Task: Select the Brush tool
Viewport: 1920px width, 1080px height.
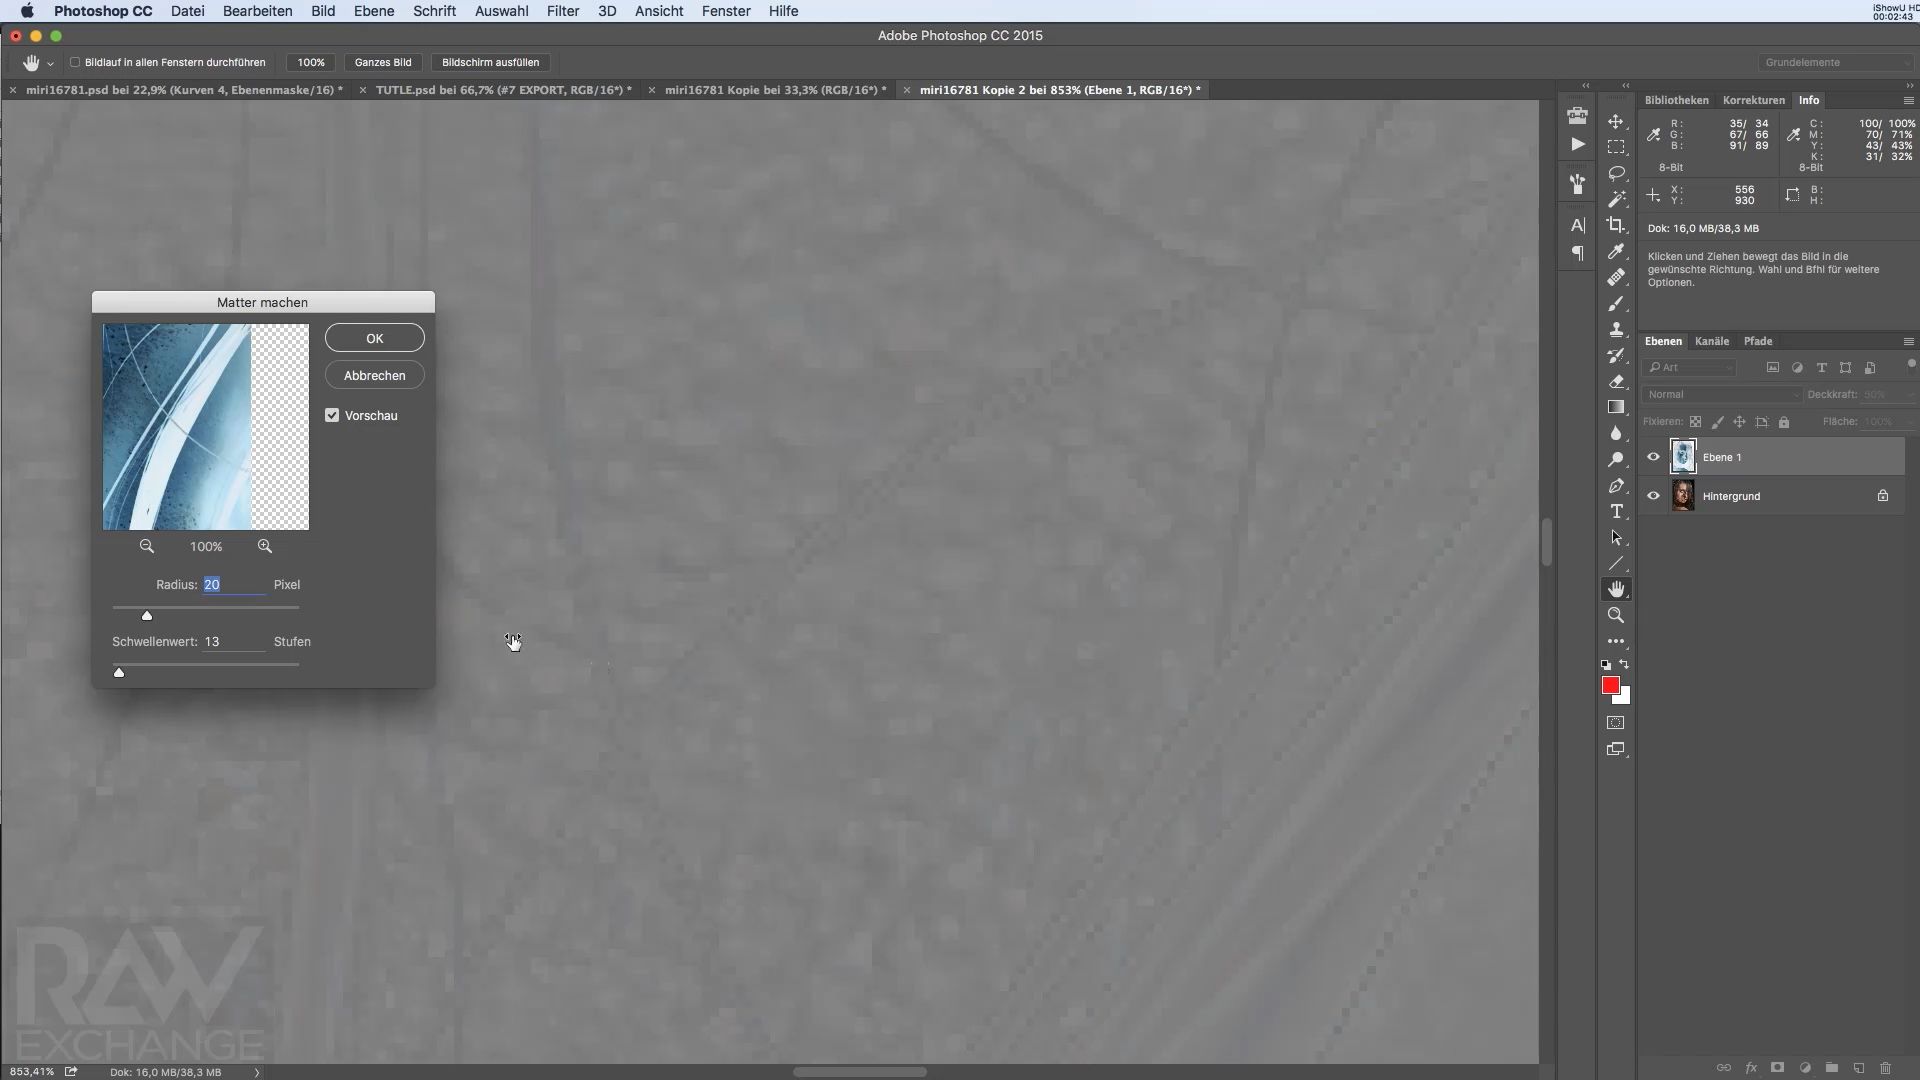Action: click(x=1615, y=303)
